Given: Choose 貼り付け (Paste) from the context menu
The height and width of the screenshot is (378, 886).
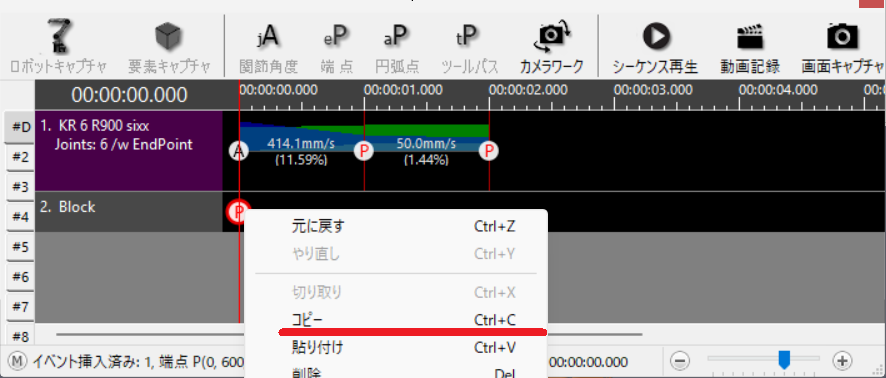Looking at the screenshot, I should 395,347.
